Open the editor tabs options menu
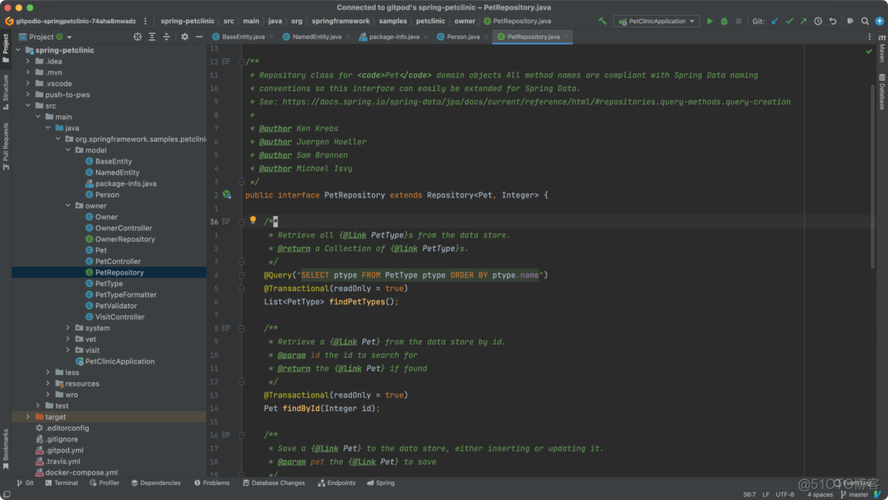This screenshot has height=500, width=888. [870, 37]
